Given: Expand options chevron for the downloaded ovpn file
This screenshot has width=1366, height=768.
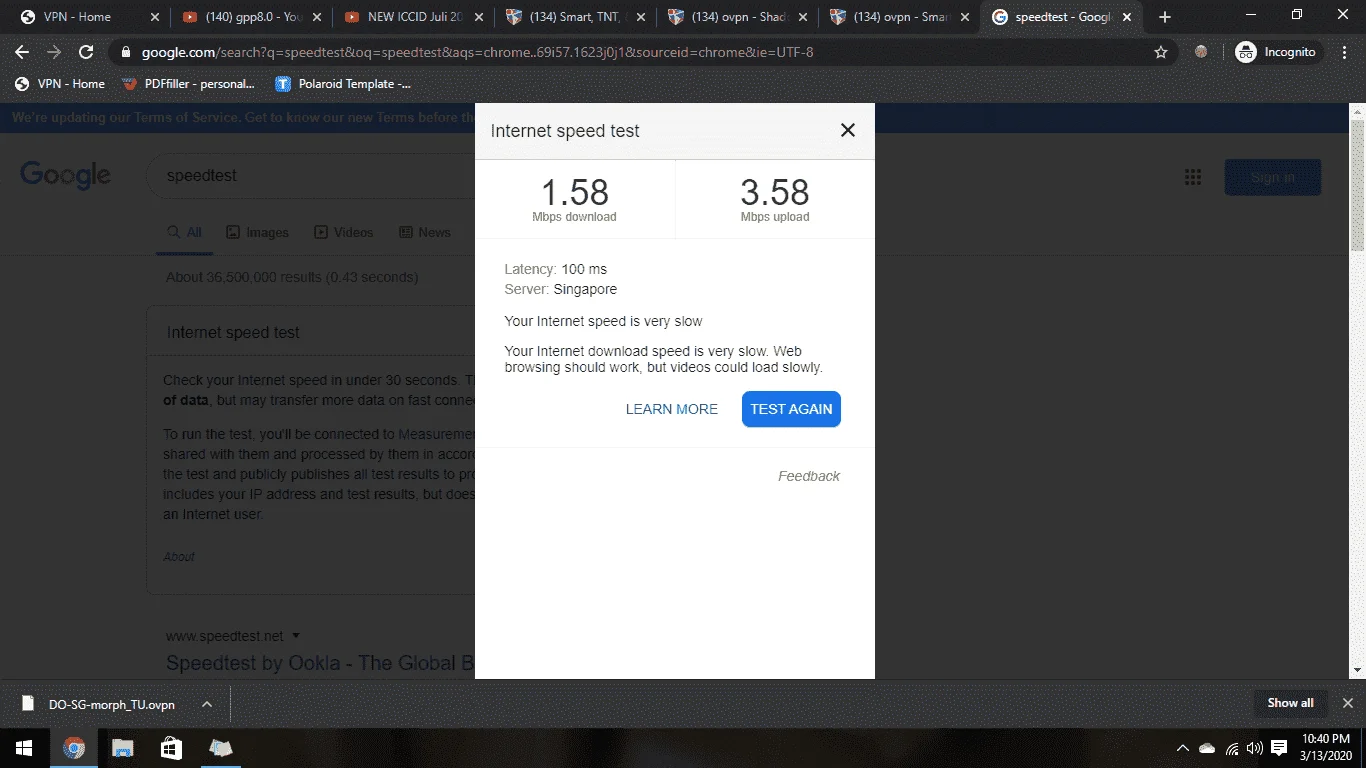Looking at the screenshot, I should [x=207, y=704].
